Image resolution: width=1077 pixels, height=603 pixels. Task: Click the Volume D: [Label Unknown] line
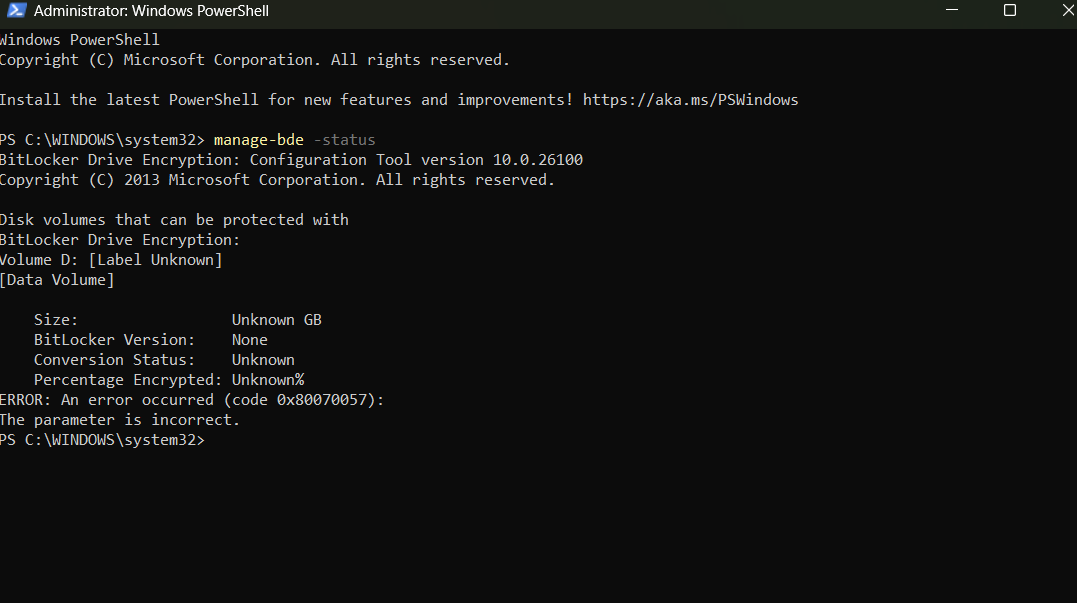click(x=110, y=259)
